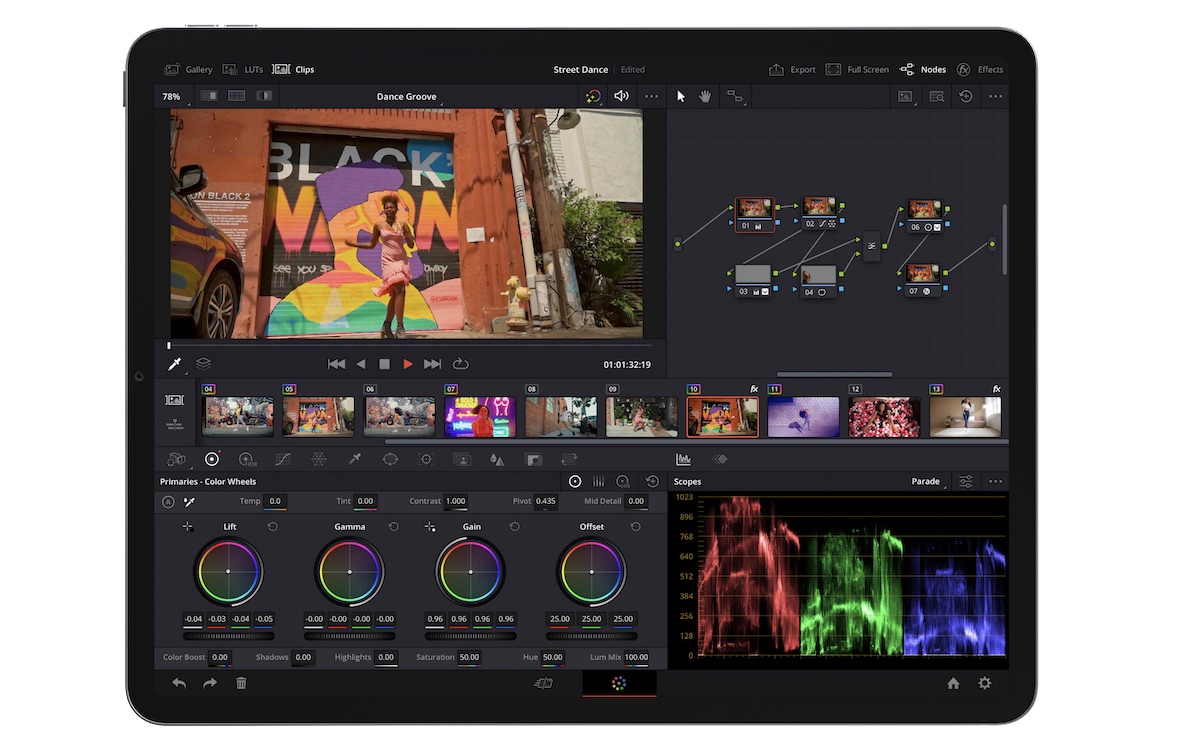Viewport: 1200px width, 750px height.
Task: Click the Gain master wheel slider
Action: click(471, 636)
